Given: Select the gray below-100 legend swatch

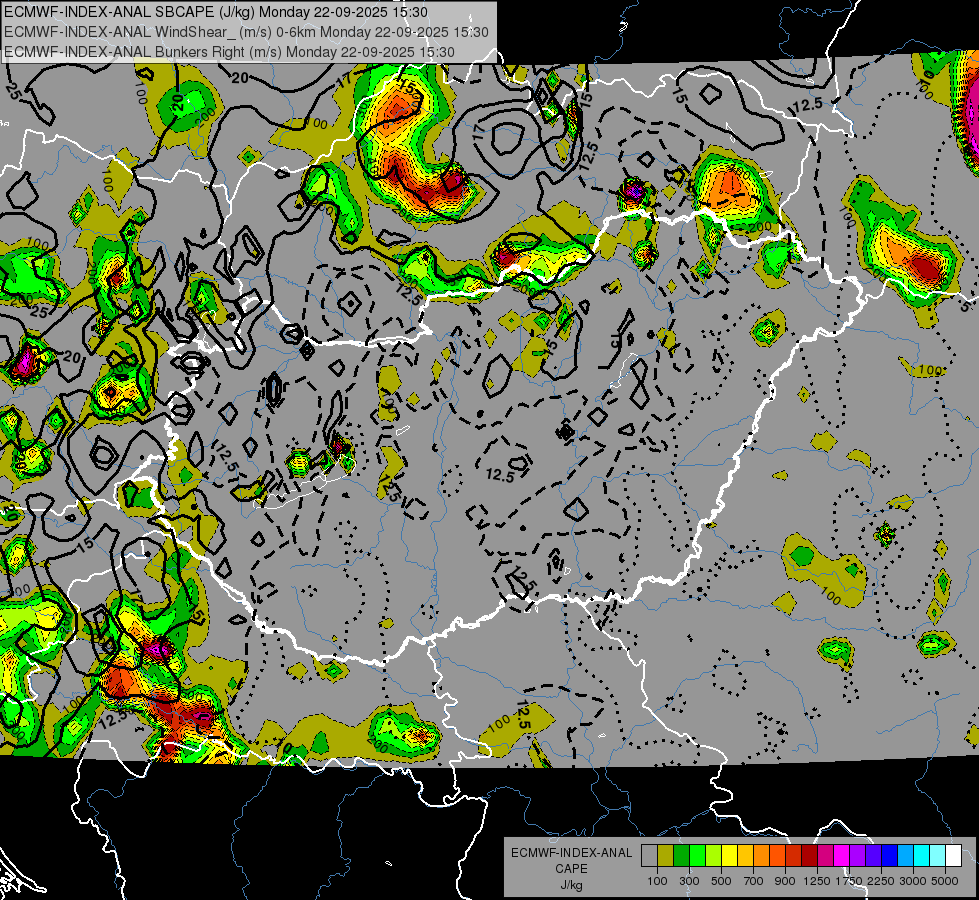Looking at the screenshot, I should pos(649,855).
